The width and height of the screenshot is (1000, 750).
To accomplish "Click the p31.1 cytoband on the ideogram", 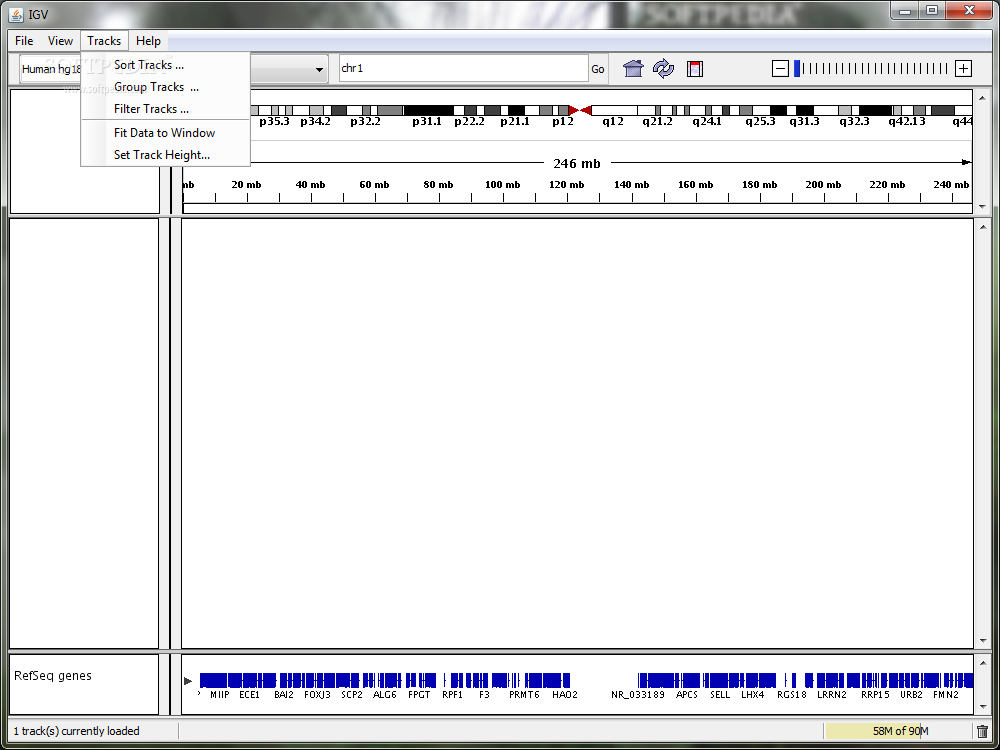I will click(429, 110).
